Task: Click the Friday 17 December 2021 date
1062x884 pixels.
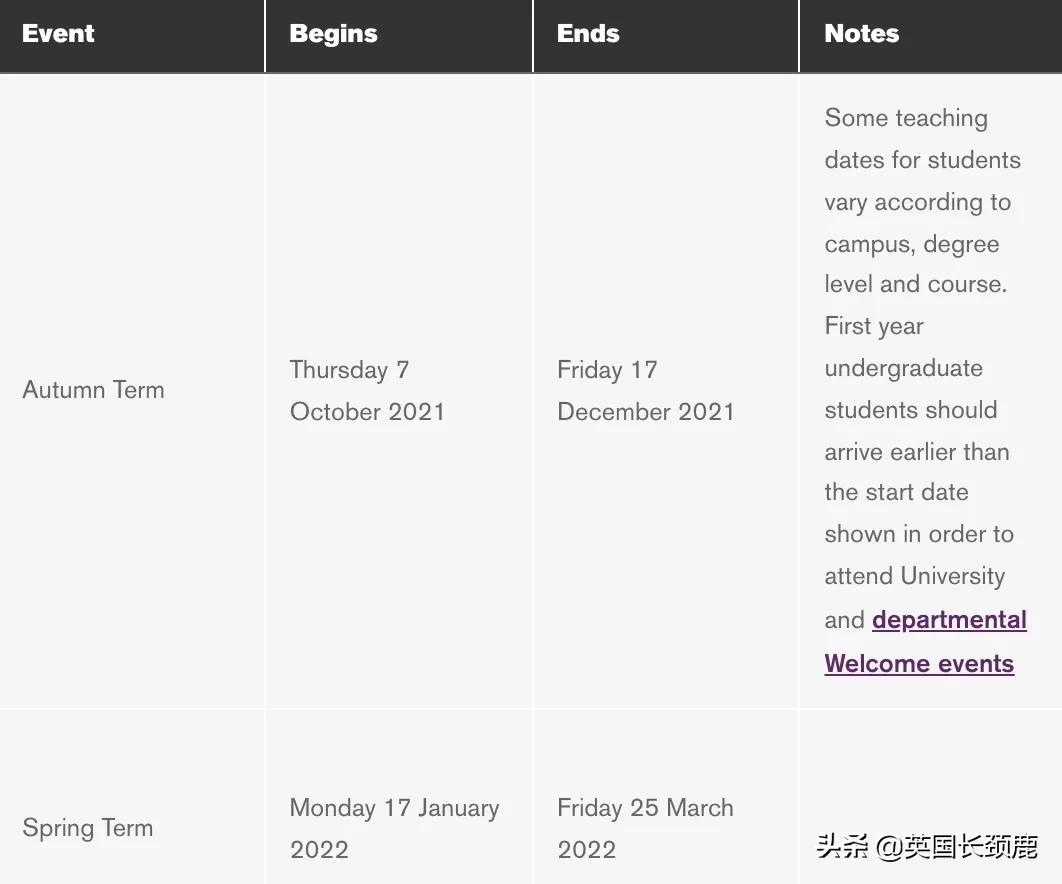Action: pos(645,390)
